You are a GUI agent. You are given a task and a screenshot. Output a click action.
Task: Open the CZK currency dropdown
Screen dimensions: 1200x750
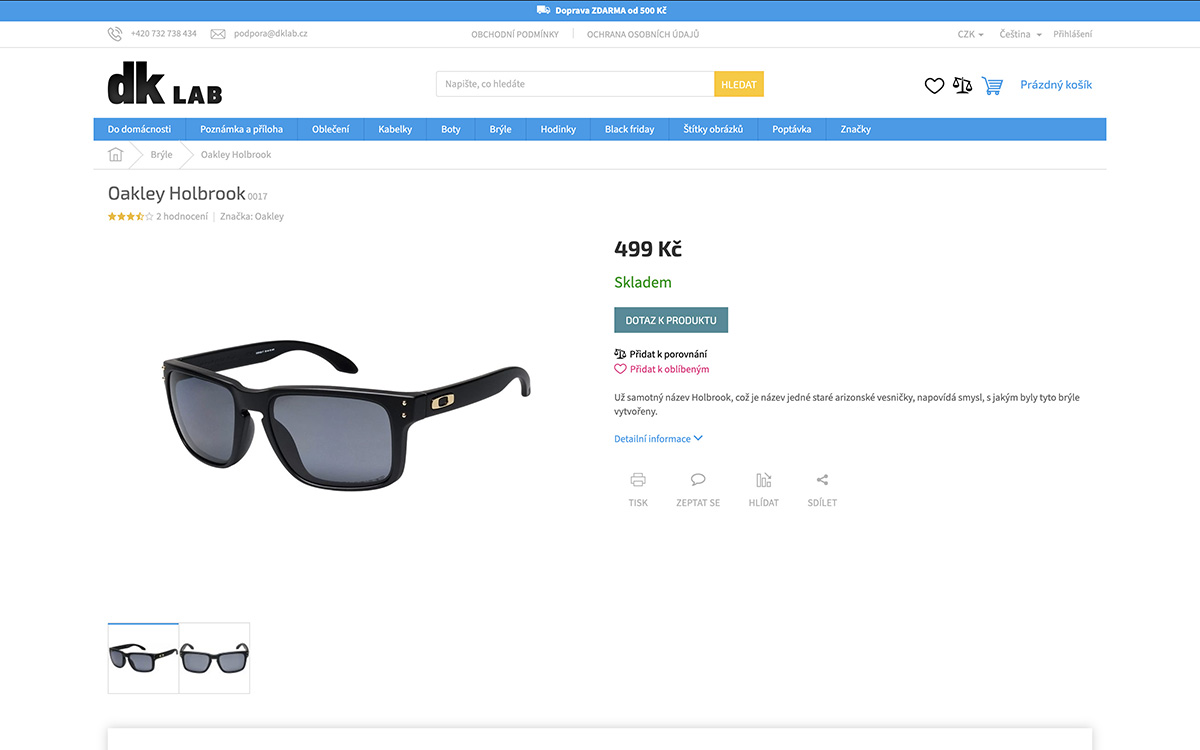click(970, 34)
